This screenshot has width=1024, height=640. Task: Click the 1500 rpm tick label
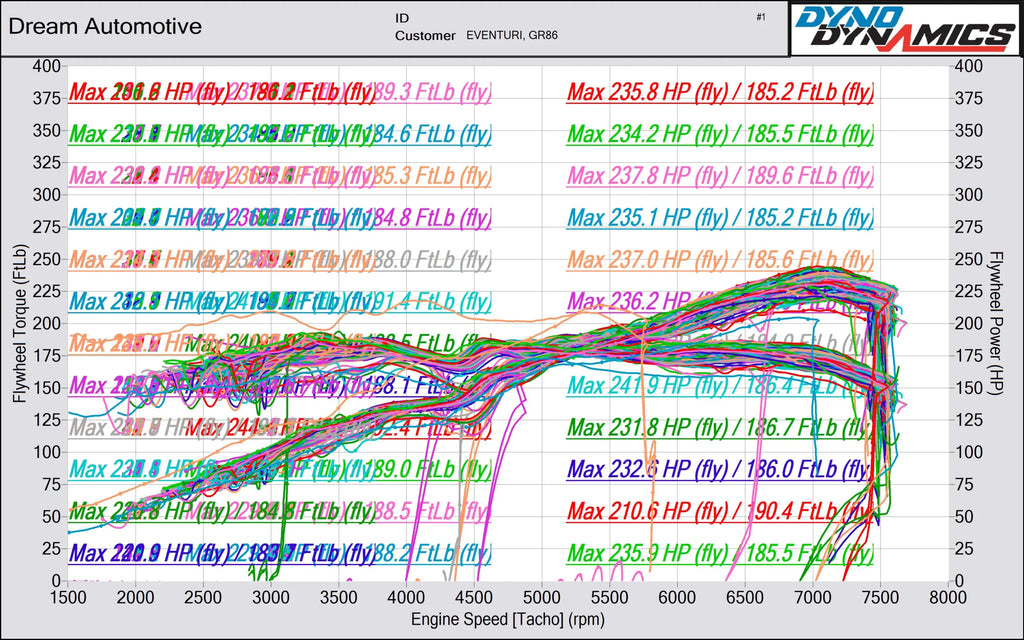(x=68, y=598)
